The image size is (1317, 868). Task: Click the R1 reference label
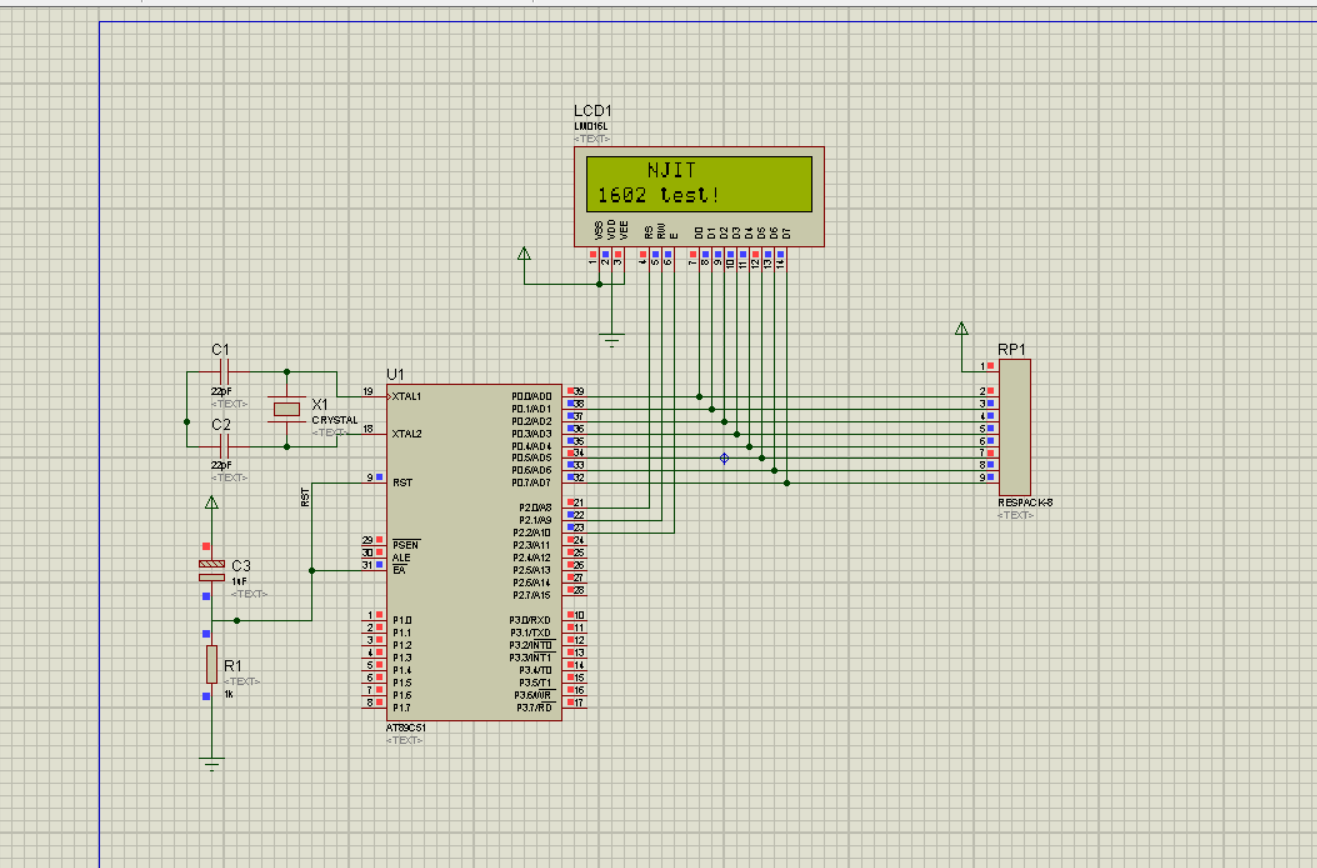tap(233, 665)
